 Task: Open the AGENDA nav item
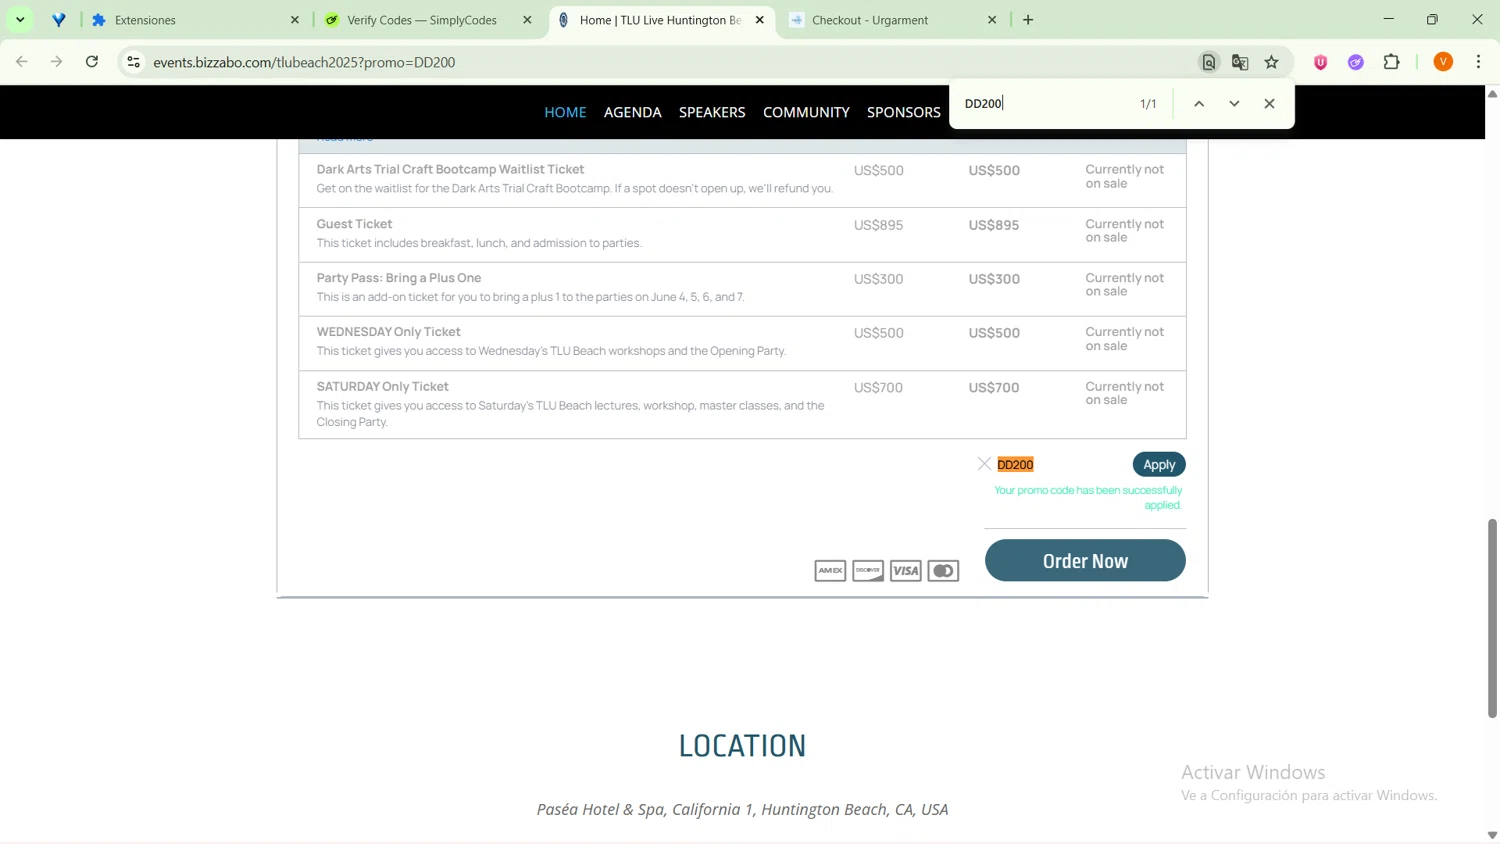(632, 112)
